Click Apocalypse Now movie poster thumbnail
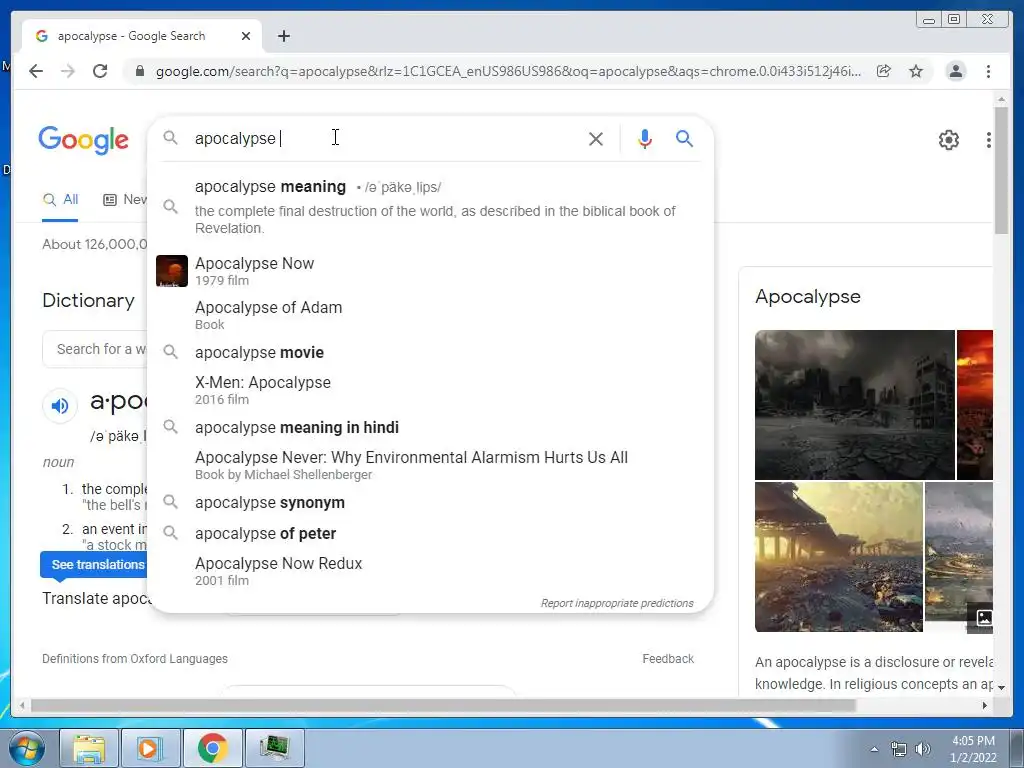The image size is (1024, 768). [172, 271]
